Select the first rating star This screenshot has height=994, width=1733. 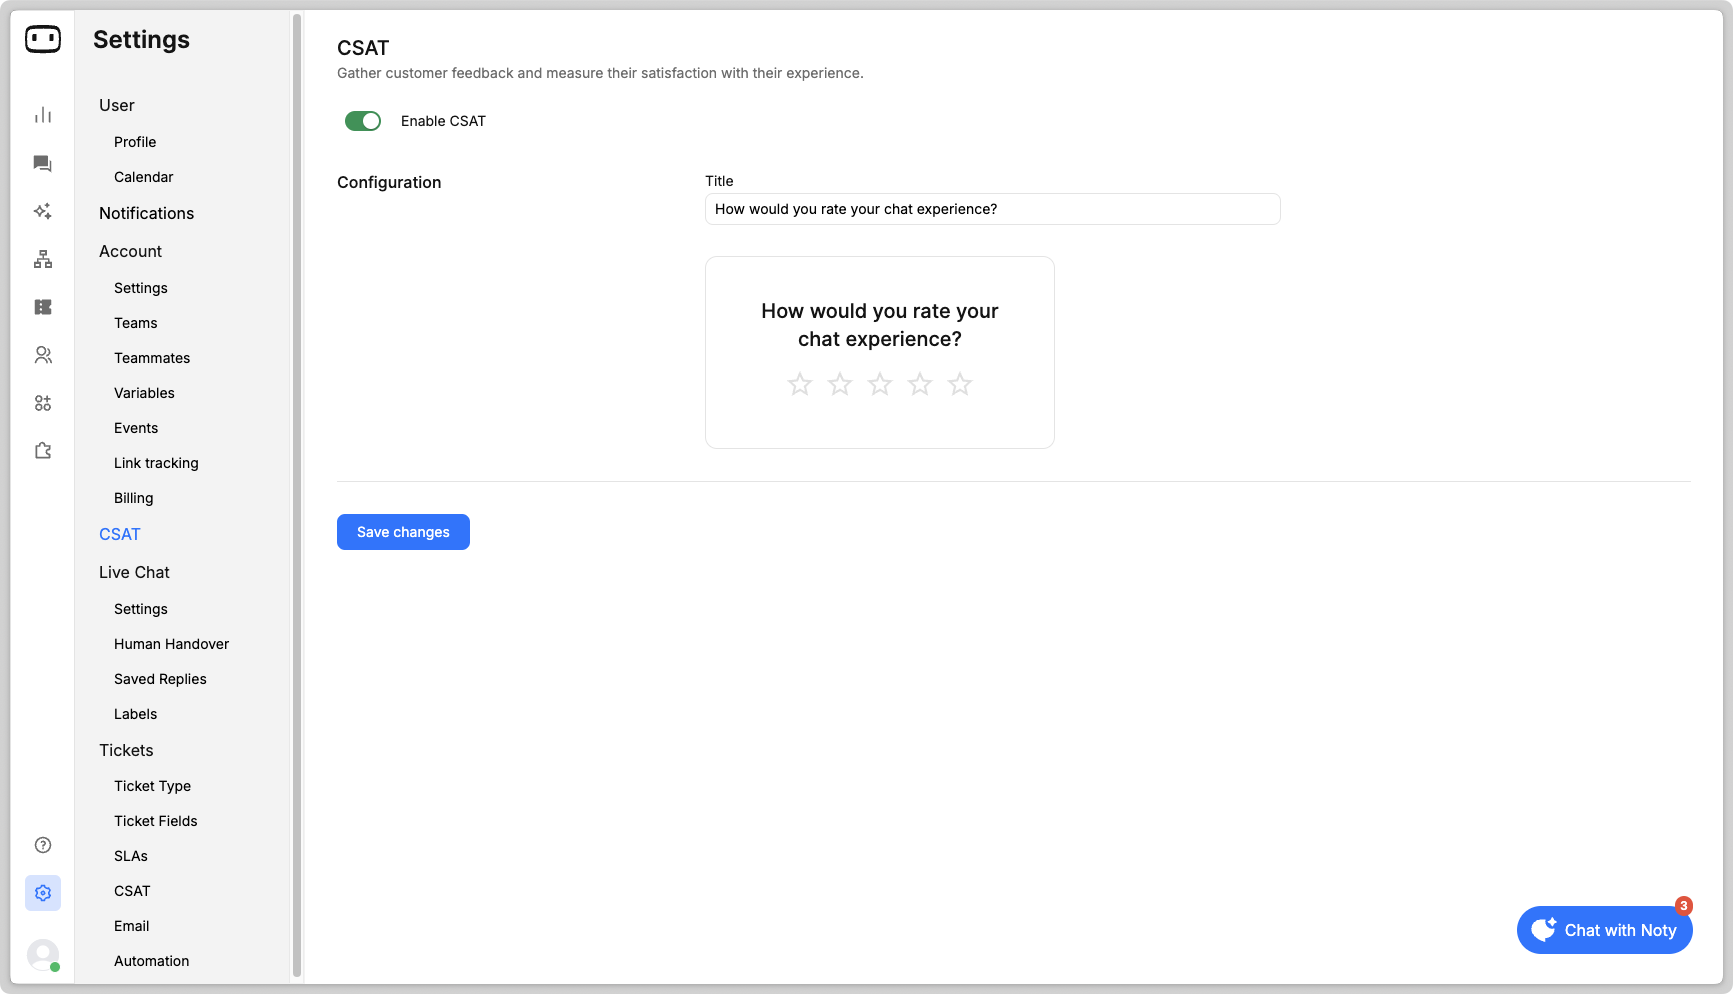pos(800,384)
